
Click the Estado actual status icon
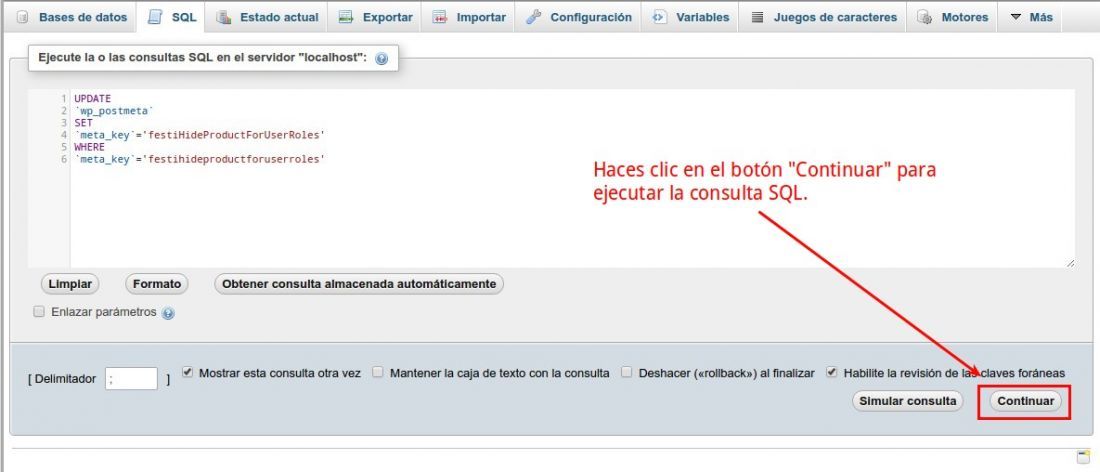224,18
